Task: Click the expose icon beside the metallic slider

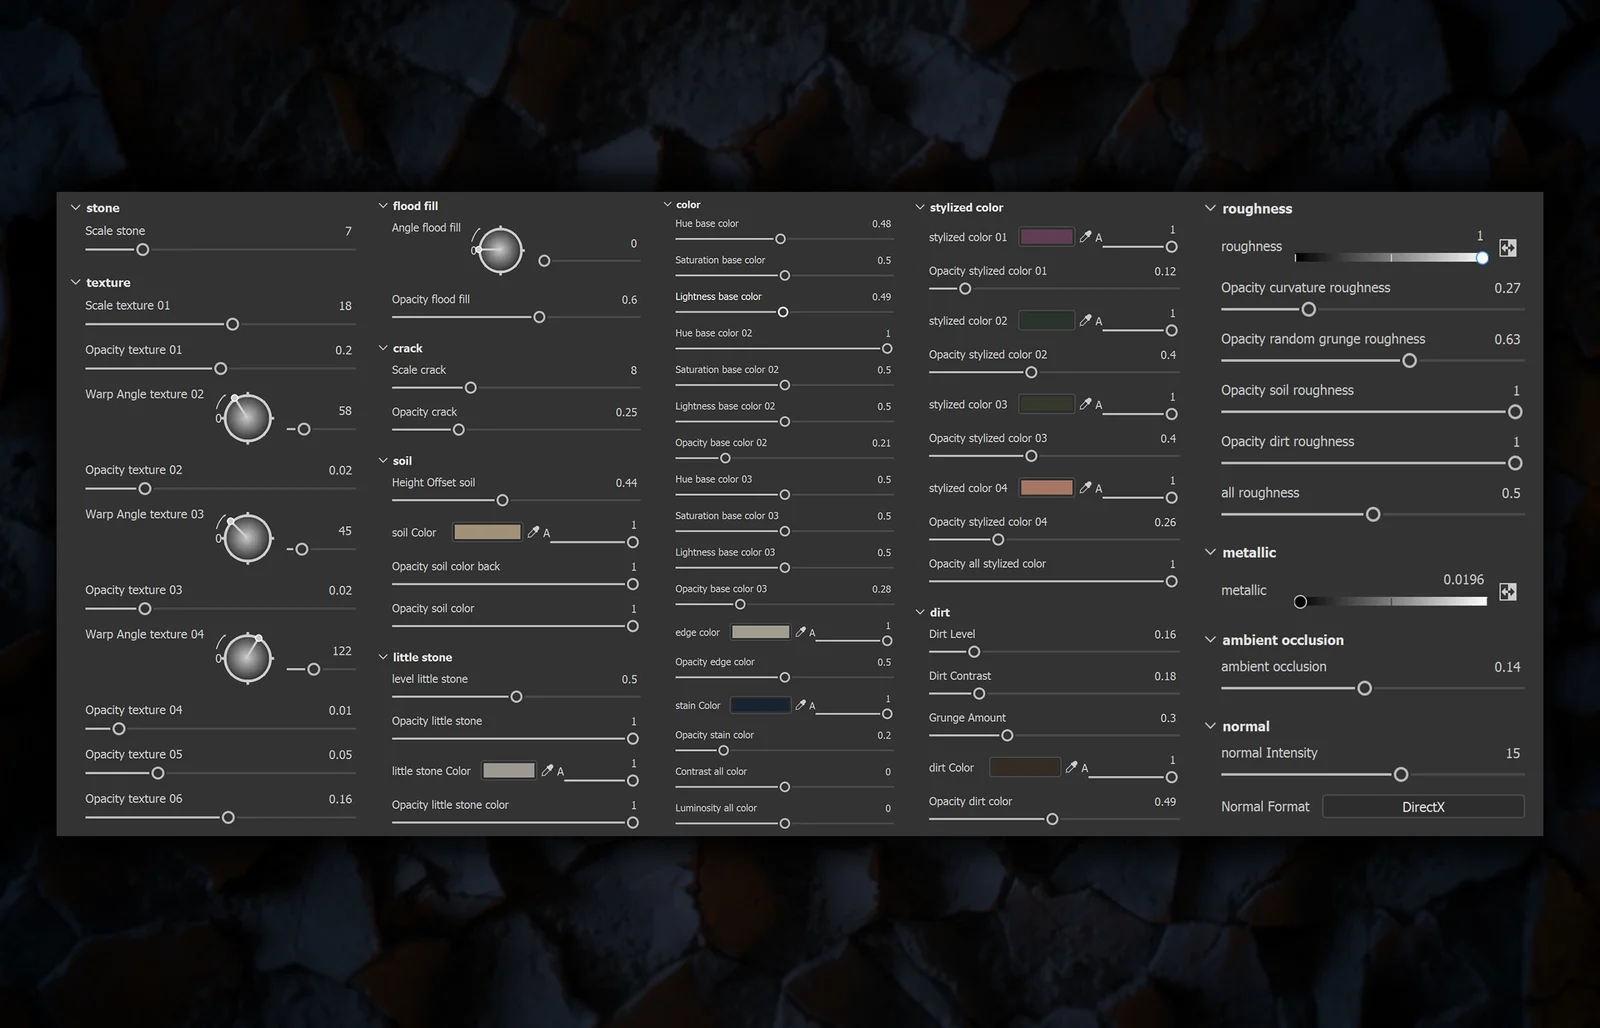Action: [1508, 590]
